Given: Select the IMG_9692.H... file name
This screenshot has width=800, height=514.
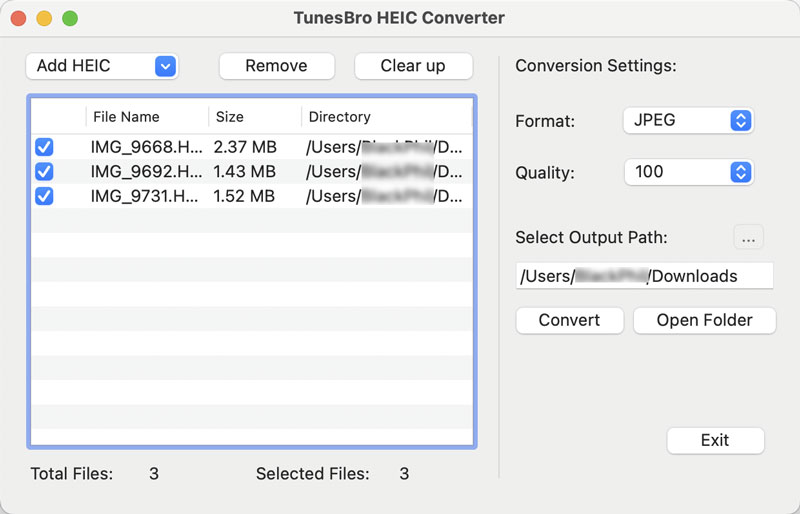Looking at the screenshot, I should coord(146,172).
